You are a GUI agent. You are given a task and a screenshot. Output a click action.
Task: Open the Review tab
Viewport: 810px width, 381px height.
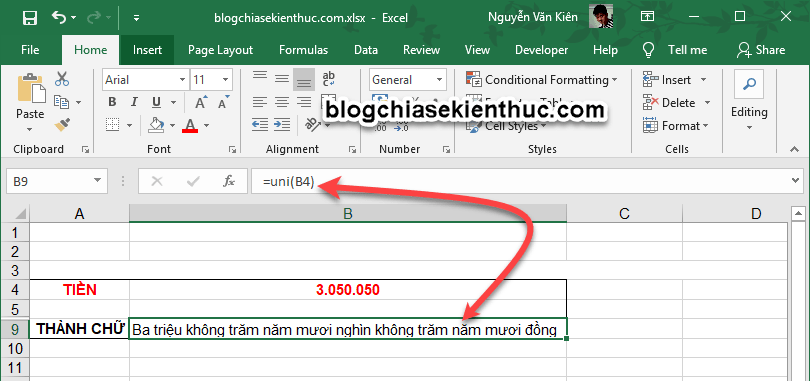(421, 50)
